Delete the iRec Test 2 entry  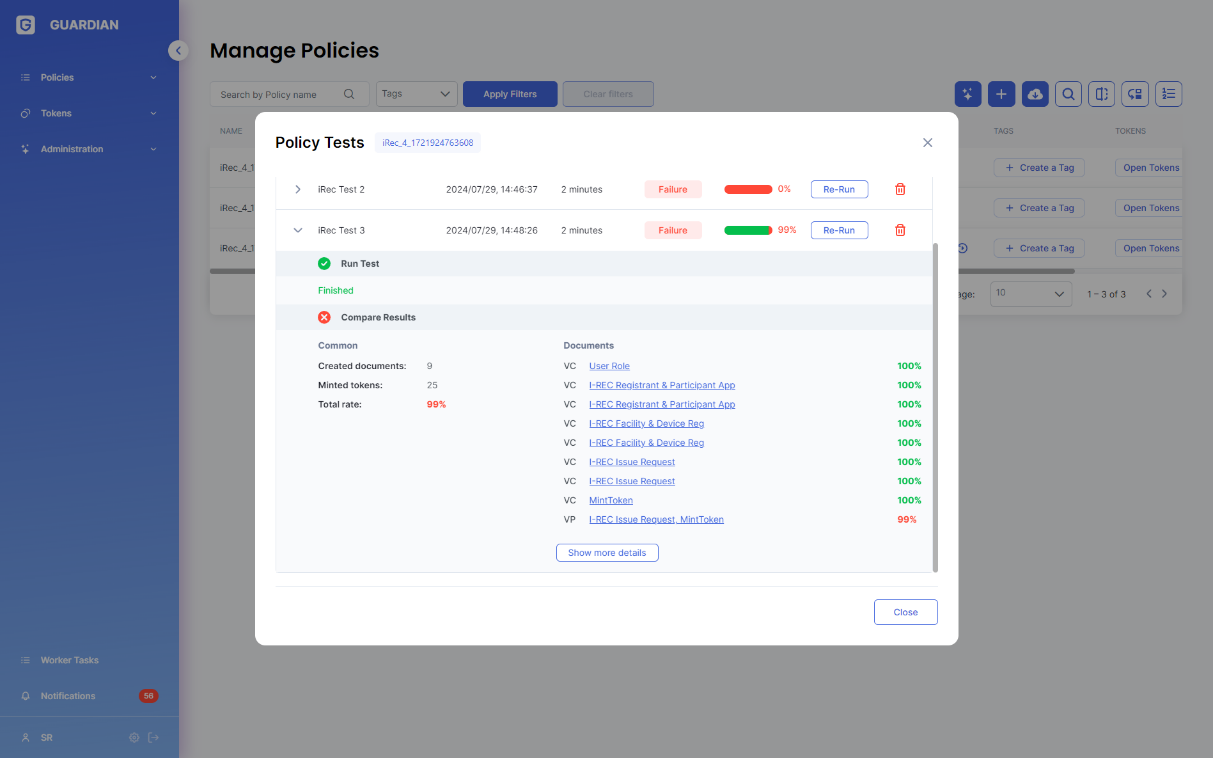(x=900, y=189)
